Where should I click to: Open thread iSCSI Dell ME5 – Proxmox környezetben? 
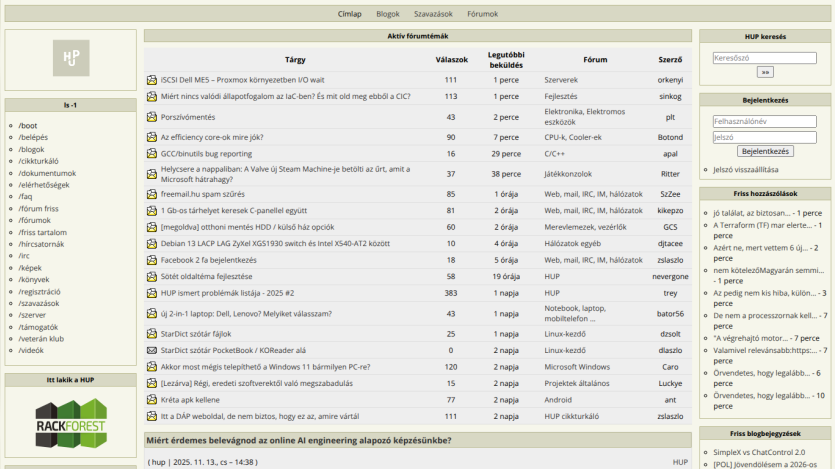242,80
